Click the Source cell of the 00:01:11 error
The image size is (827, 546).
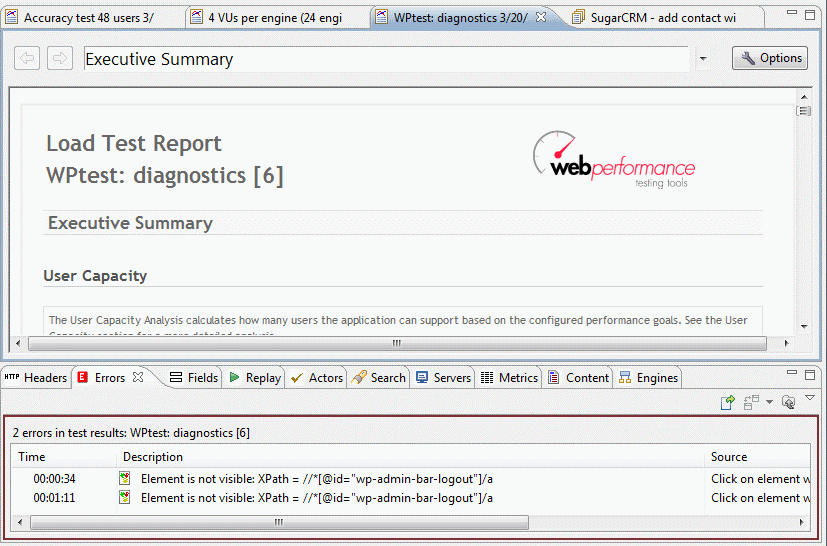[760, 498]
